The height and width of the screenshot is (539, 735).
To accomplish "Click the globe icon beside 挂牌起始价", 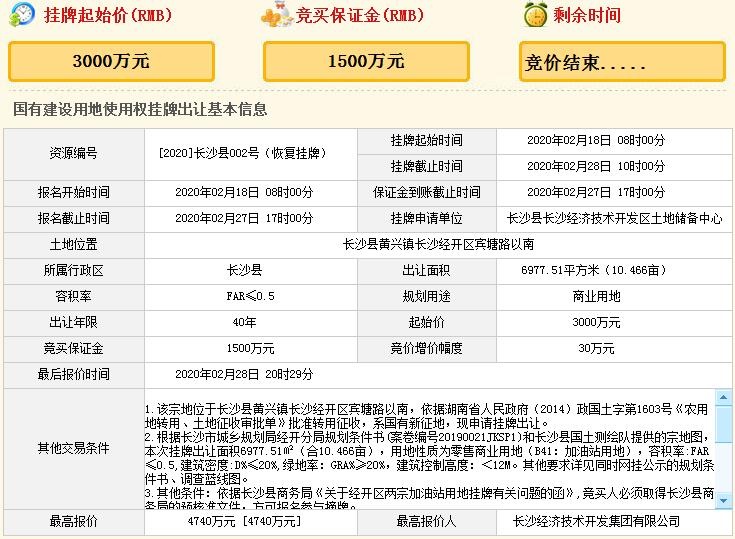I will (x=22, y=14).
